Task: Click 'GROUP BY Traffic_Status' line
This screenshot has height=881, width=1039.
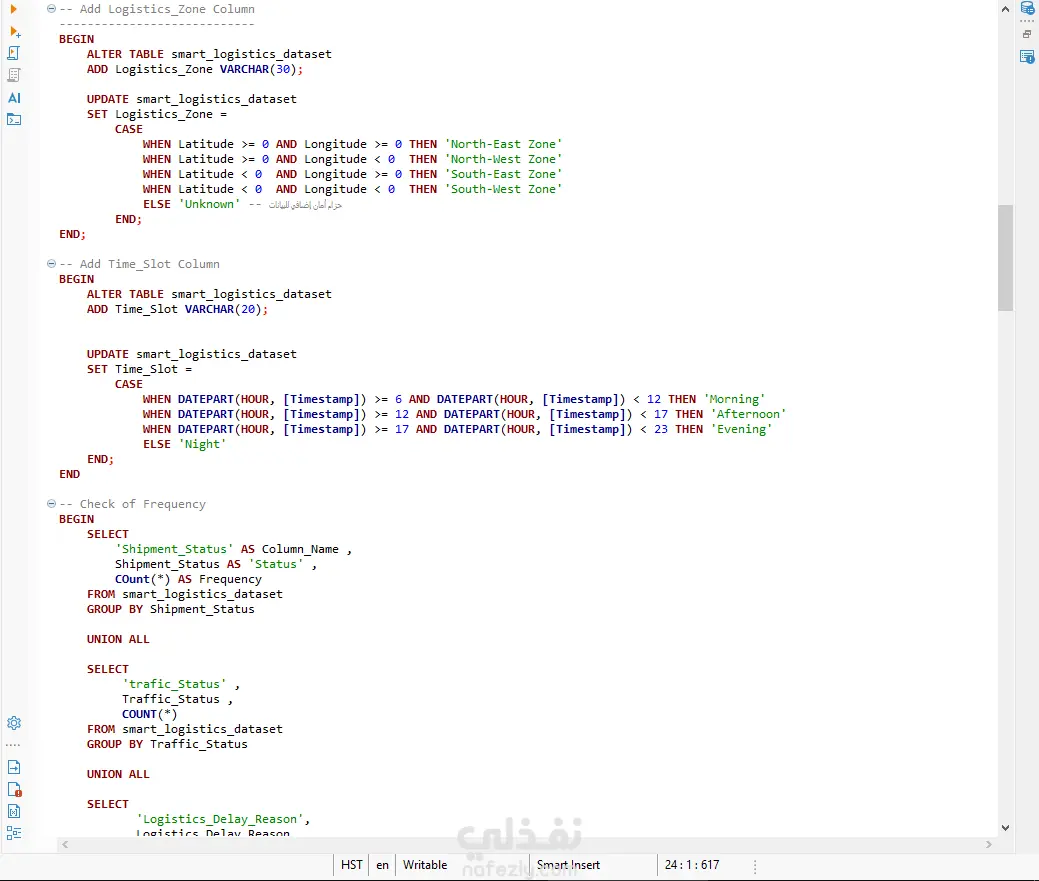Action: click(x=167, y=745)
